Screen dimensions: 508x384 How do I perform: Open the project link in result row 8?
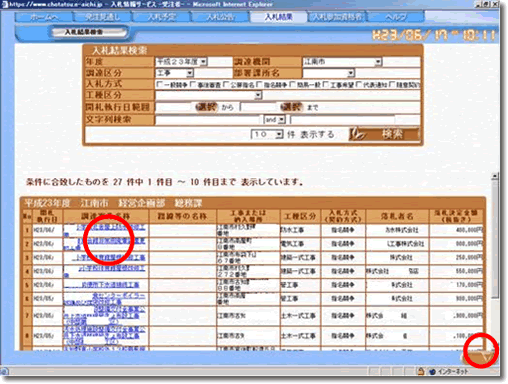pyautogui.click(x=105, y=336)
